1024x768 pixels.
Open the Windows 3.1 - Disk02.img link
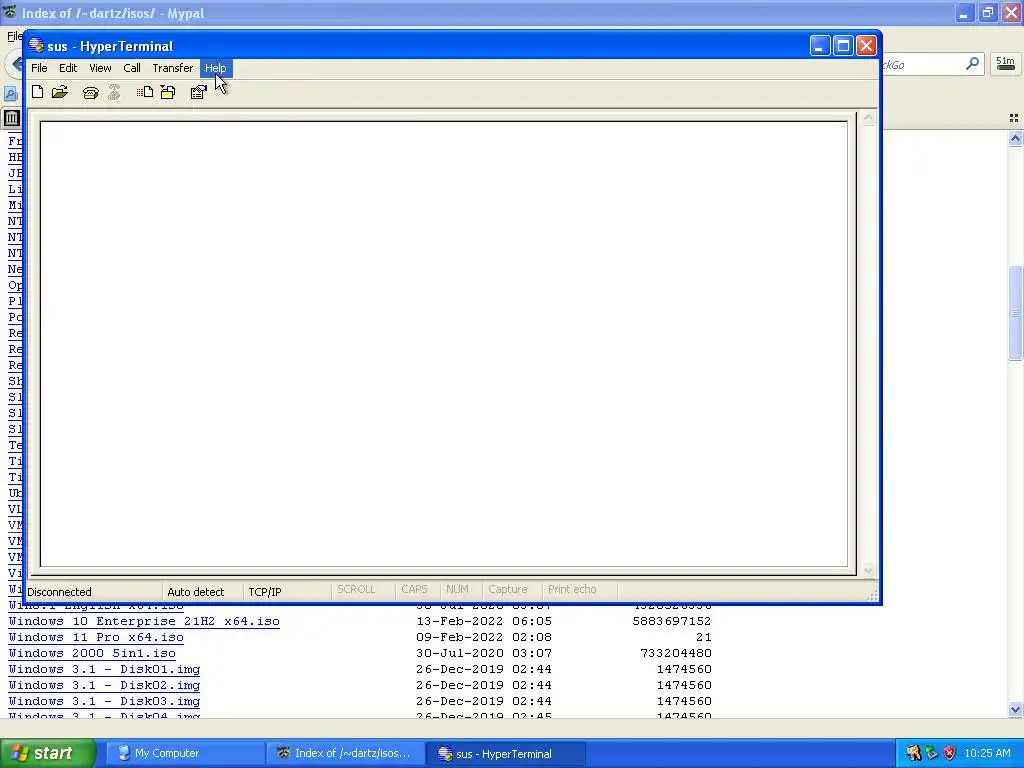coord(104,685)
